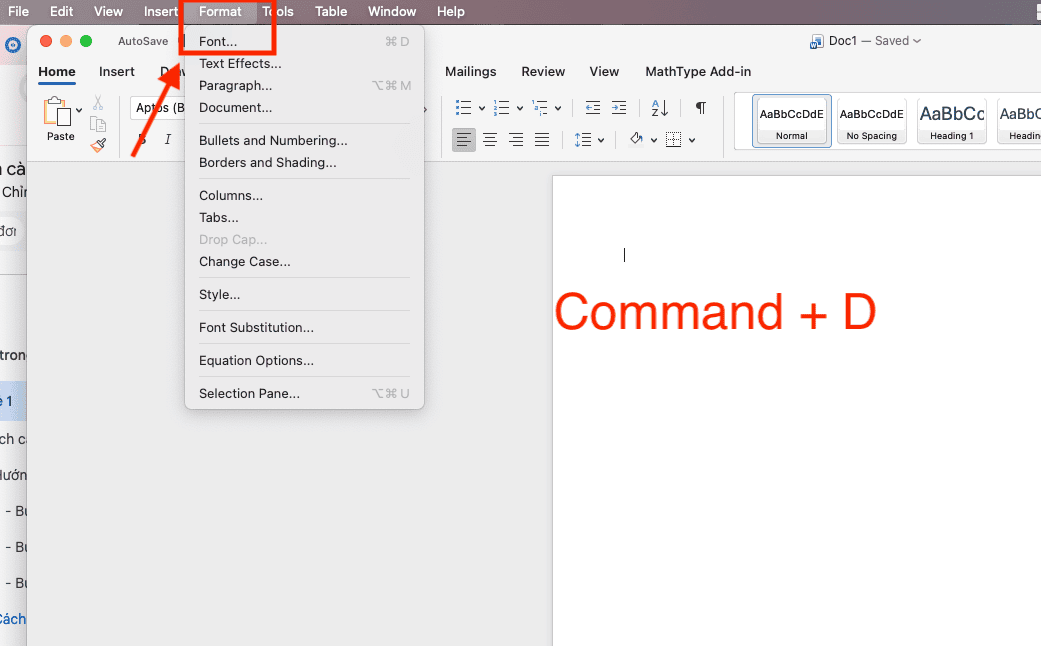
Task: Click the line spacing icon
Action: tap(582, 139)
